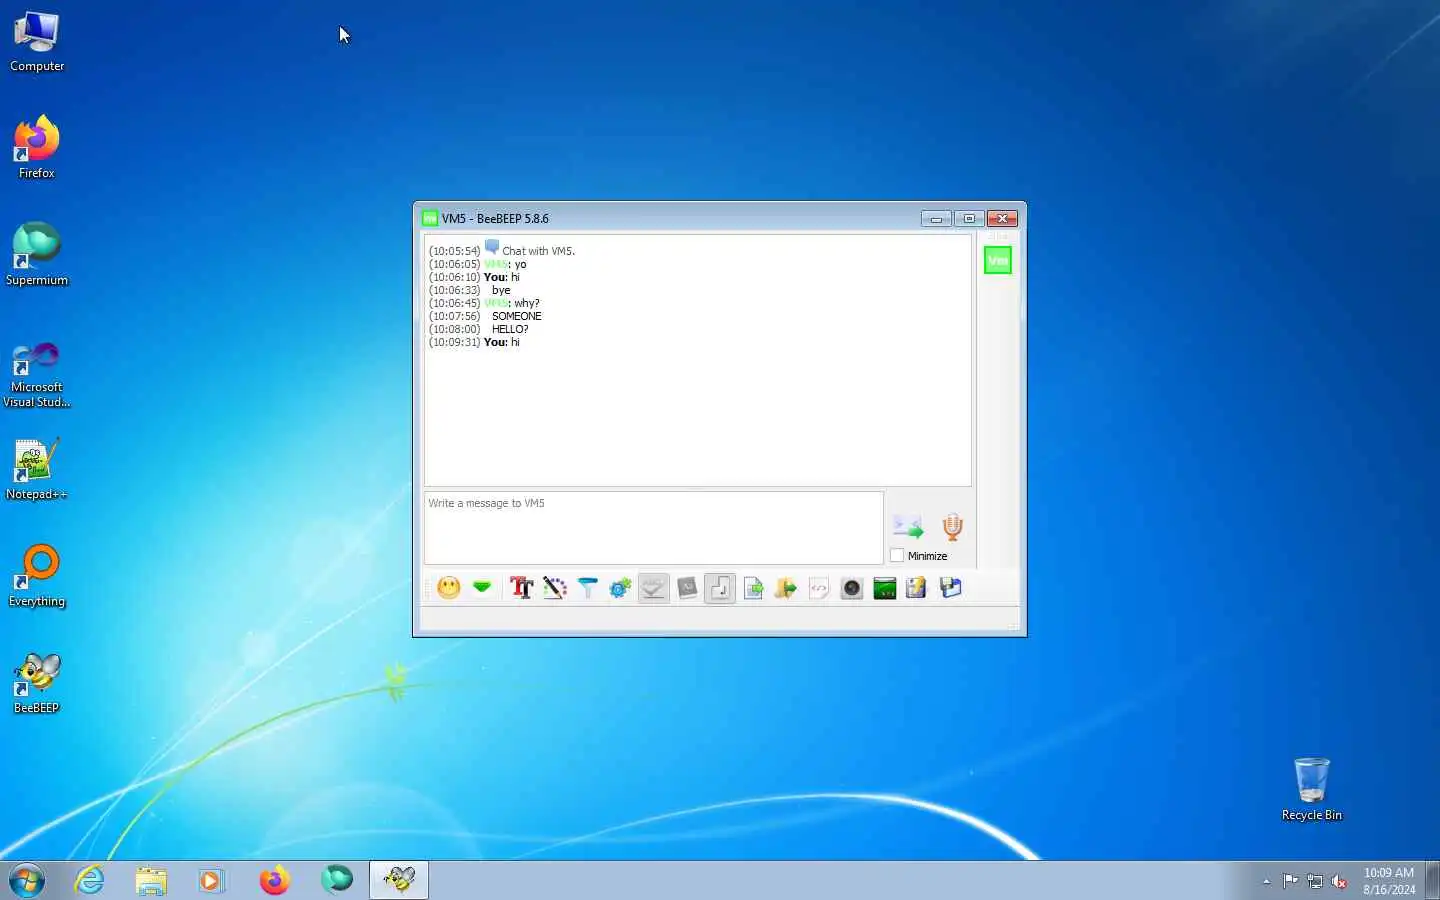The image size is (1440, 900).
Task: Click the blue funnel filter icon
Action: click(x=587, y=588)
